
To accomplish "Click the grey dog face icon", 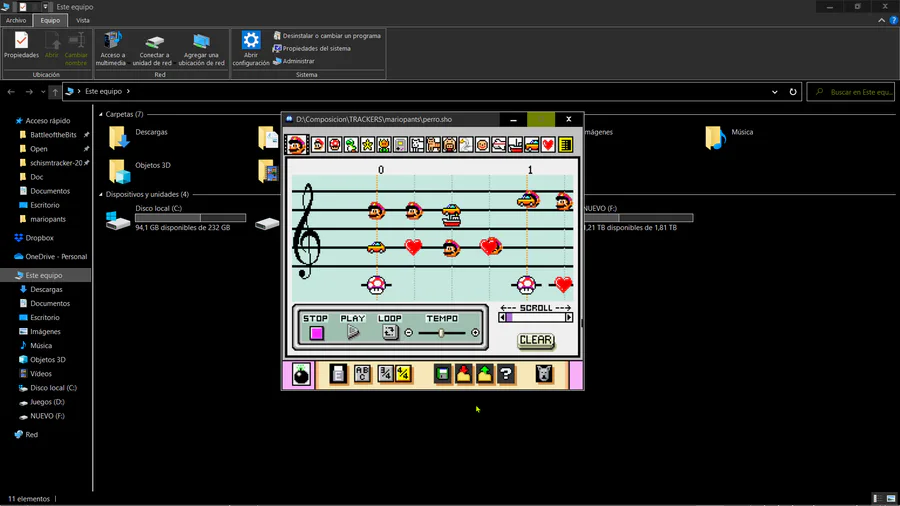I will 544,374.
